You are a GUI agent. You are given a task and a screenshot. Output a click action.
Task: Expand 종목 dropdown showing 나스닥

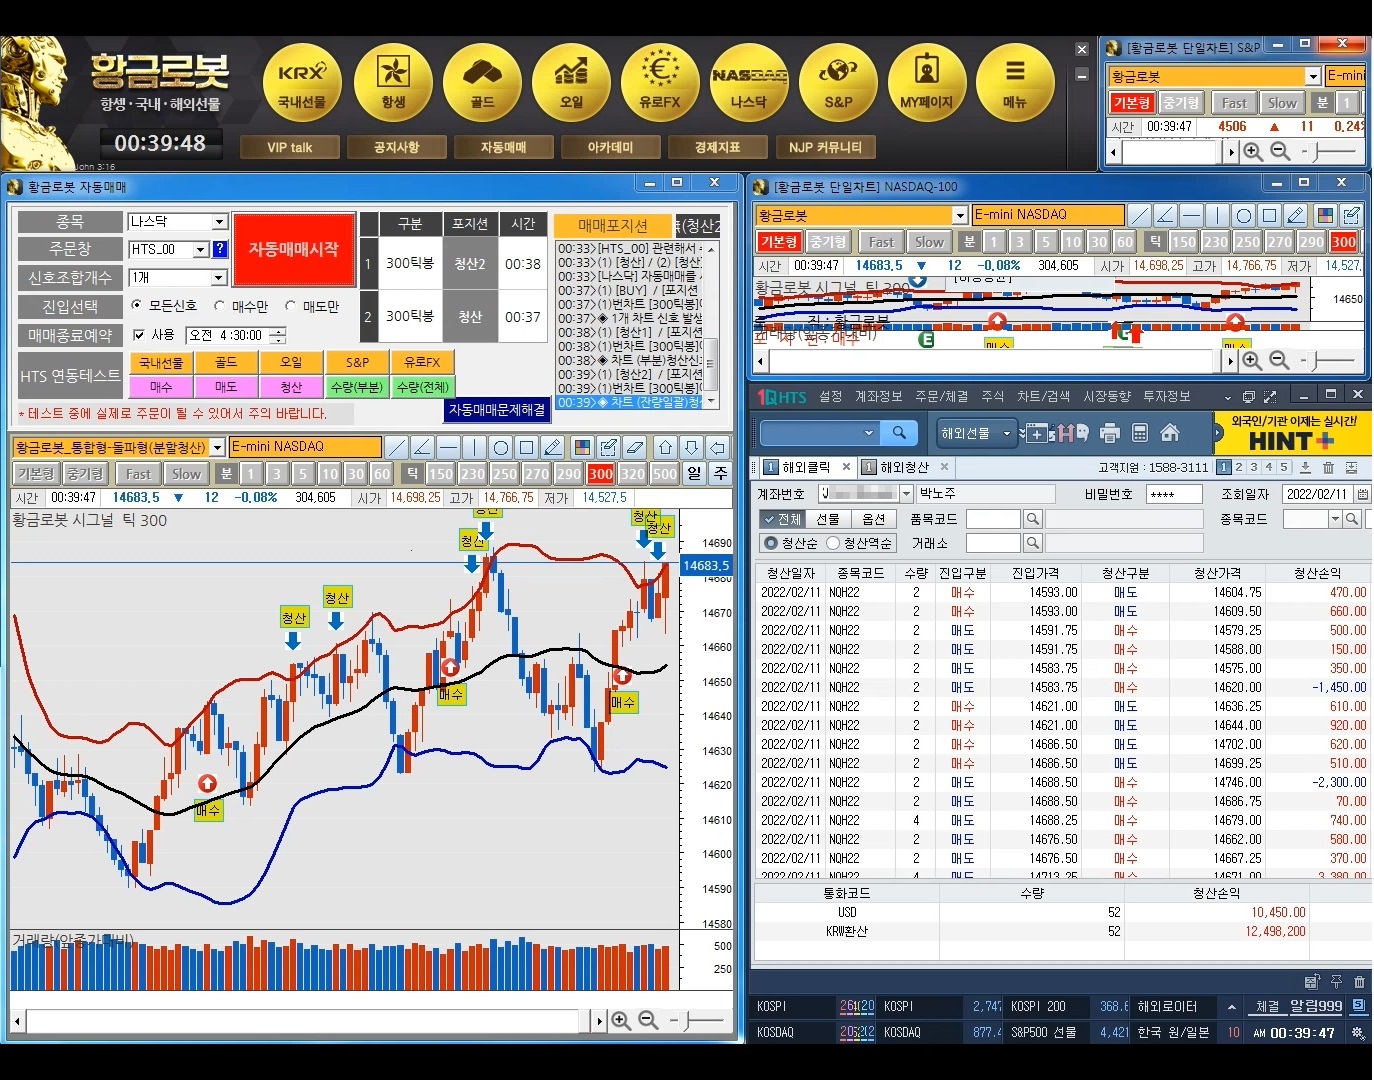point(219,221)
